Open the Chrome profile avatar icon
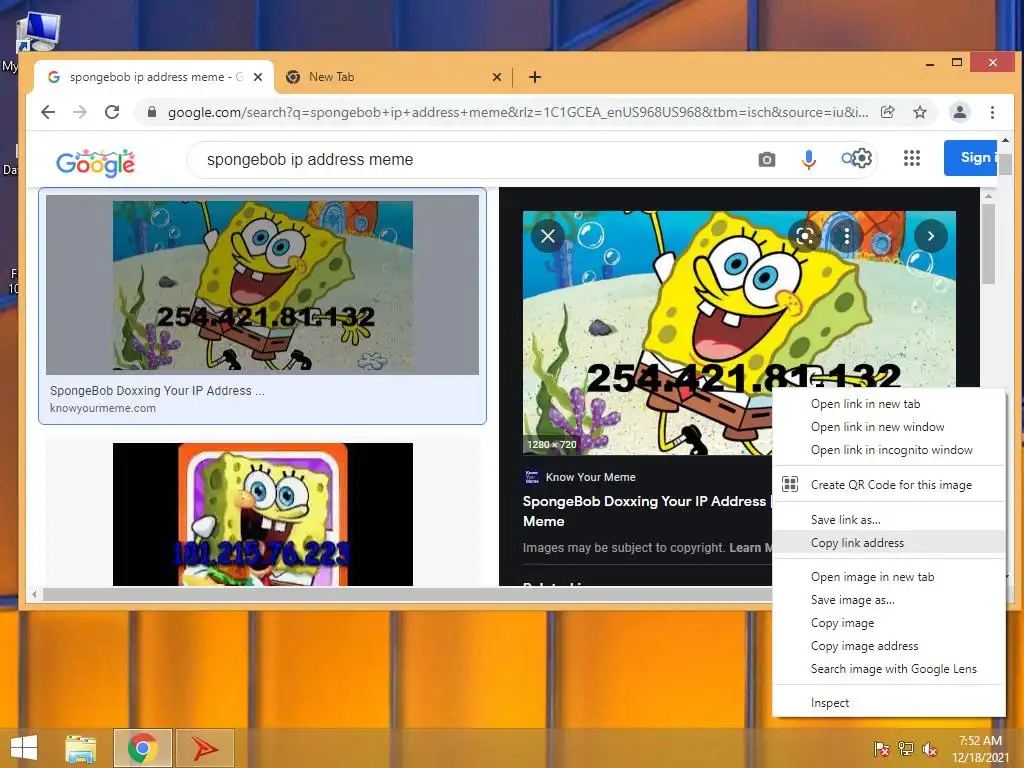 (x=959, y=112)
